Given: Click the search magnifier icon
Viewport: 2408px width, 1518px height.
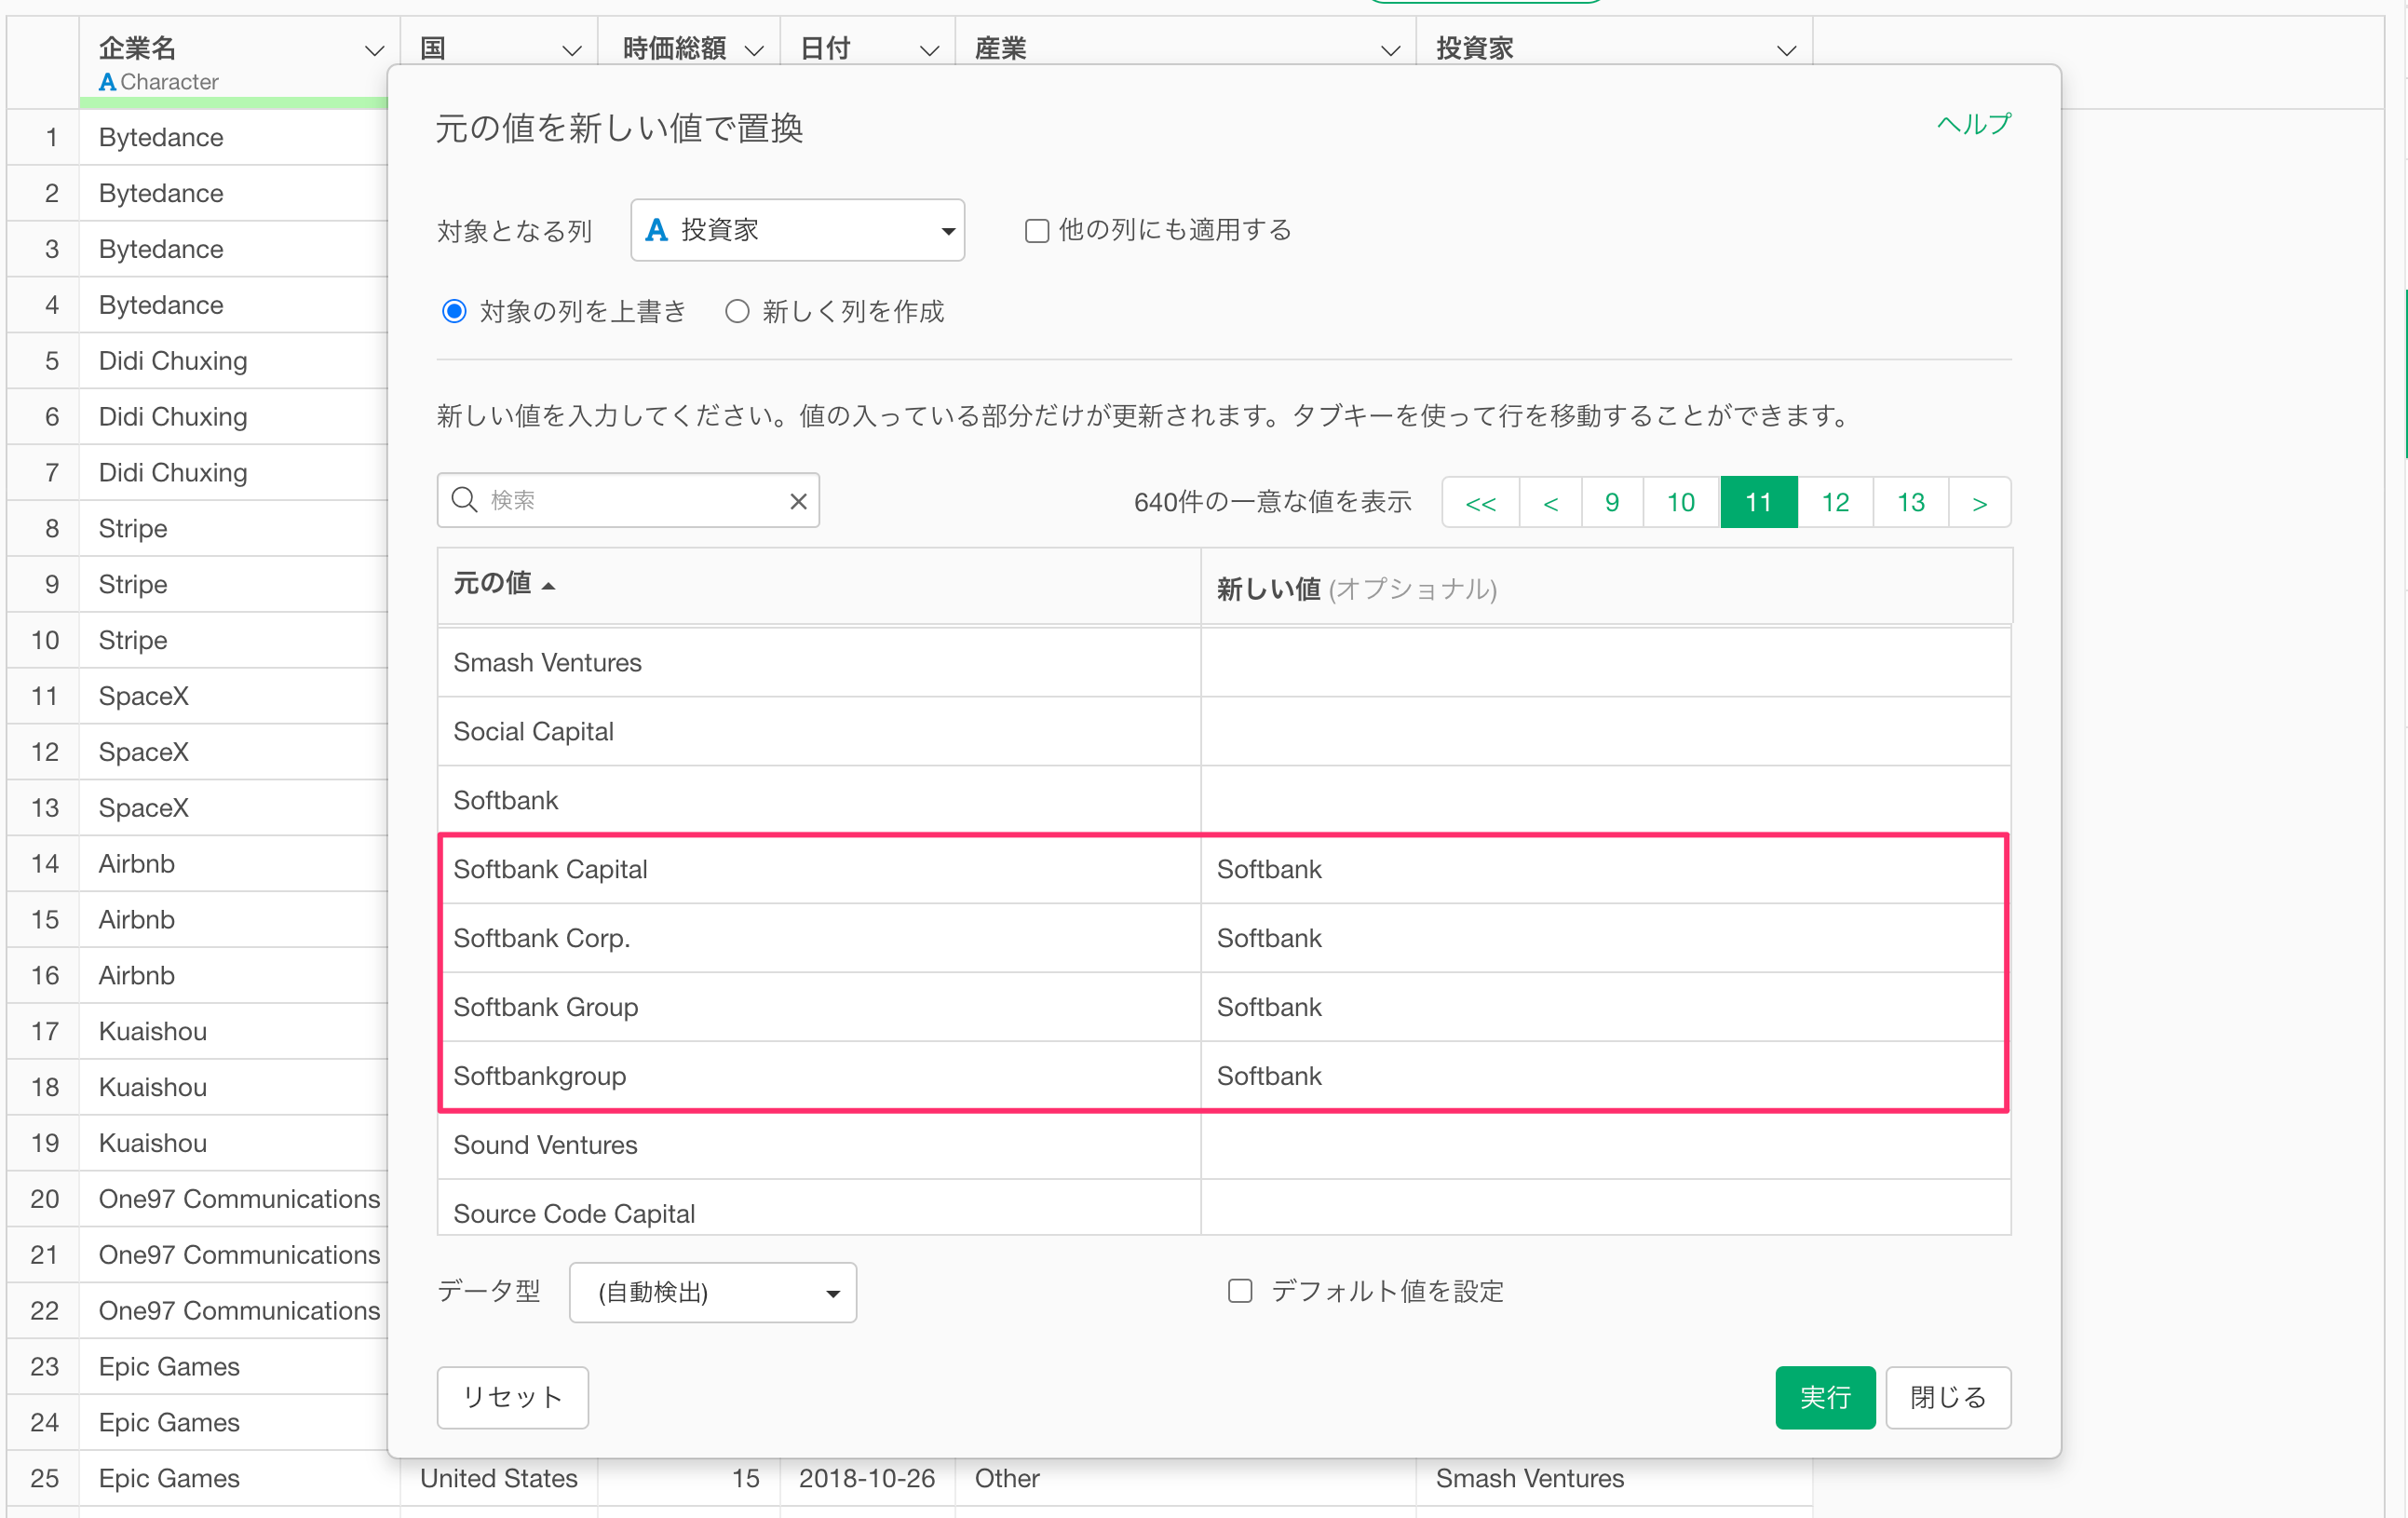Looking at the screenshot, I should (x=464, y=500).
